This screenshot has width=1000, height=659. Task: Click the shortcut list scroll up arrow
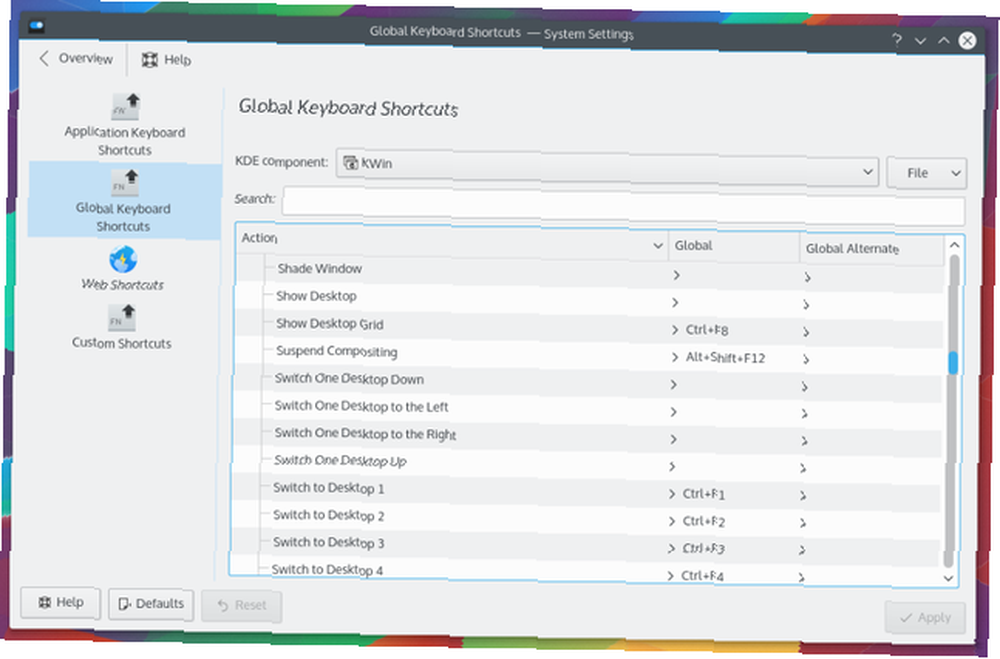[954, 245]
